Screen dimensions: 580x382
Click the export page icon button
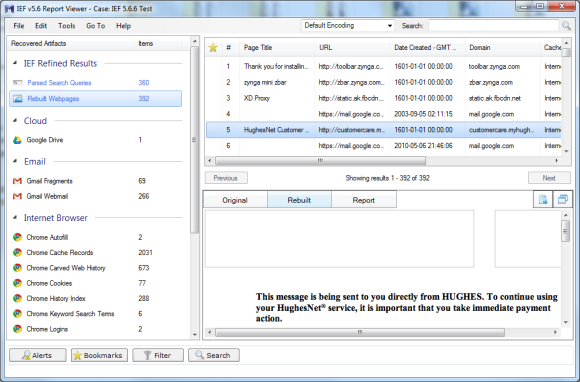click(x=543, y=200)
